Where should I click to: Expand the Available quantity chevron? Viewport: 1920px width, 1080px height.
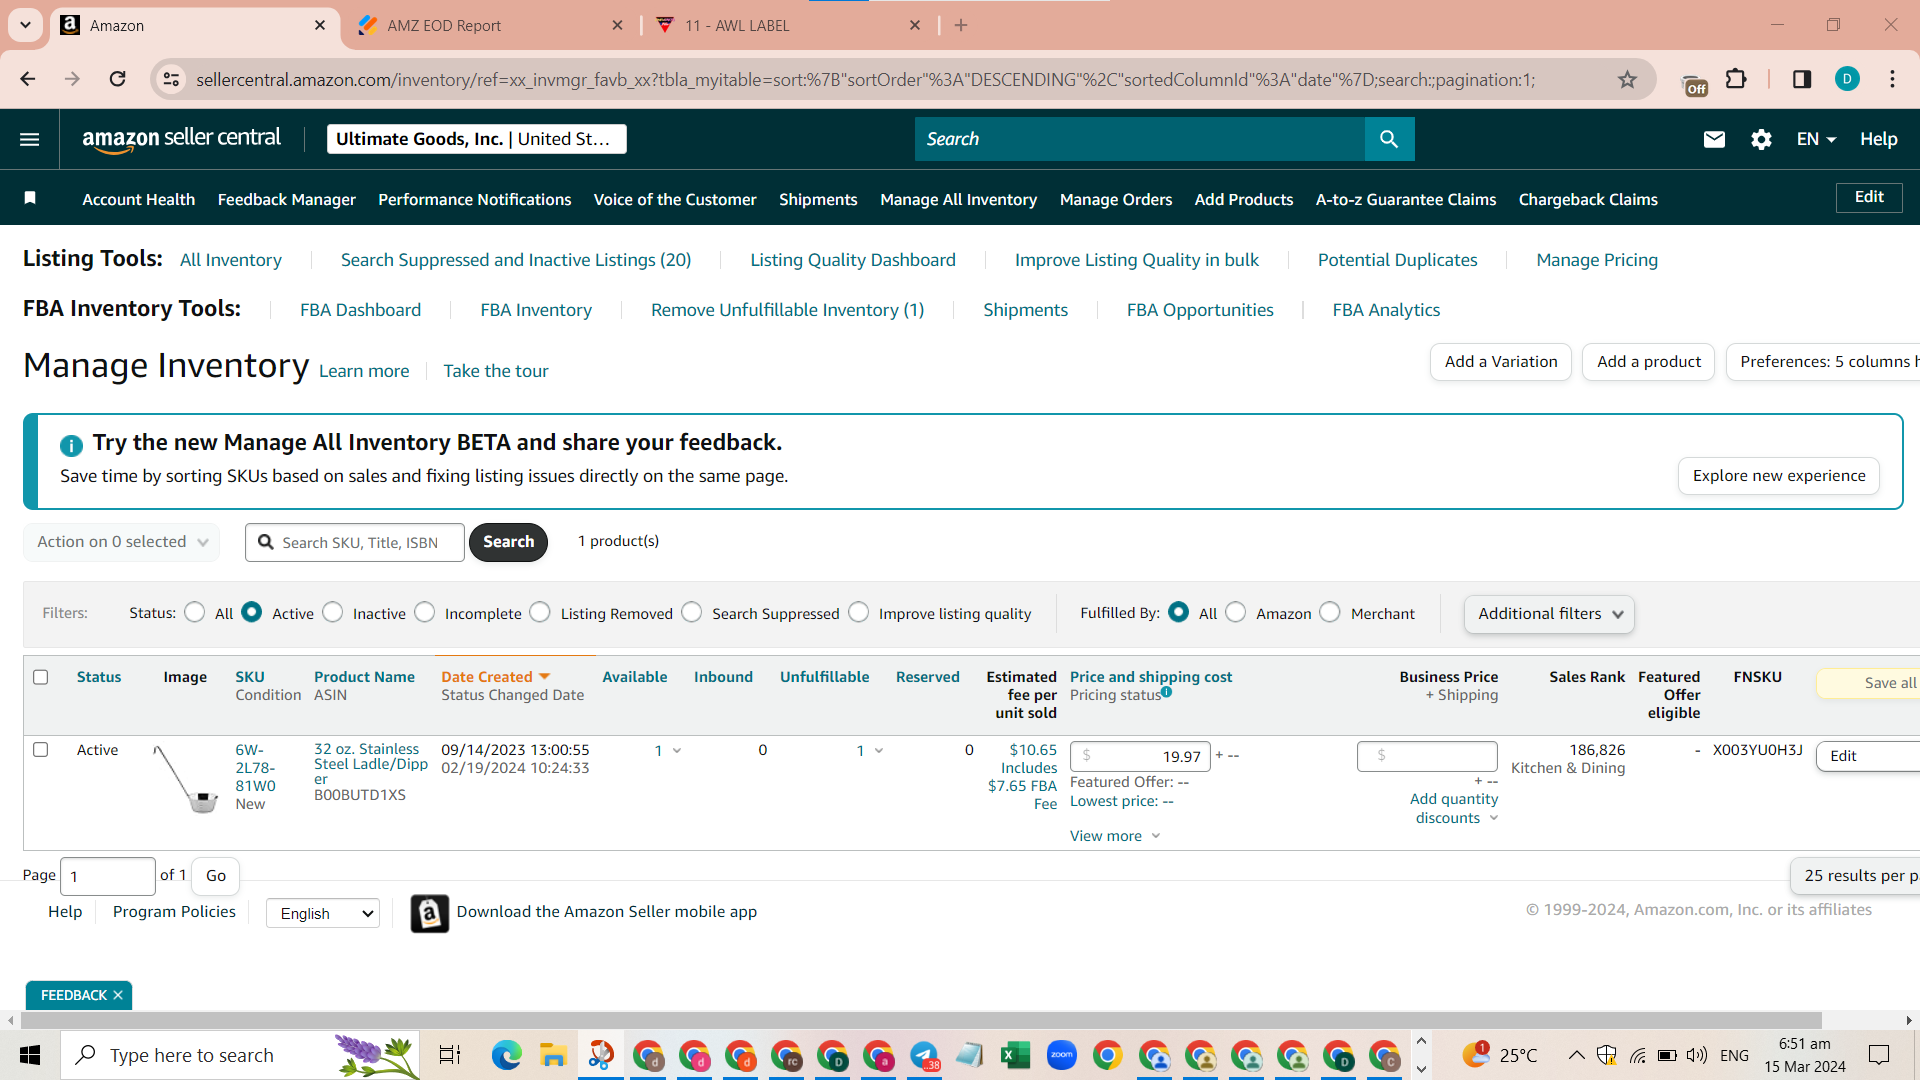coord(677,751)
